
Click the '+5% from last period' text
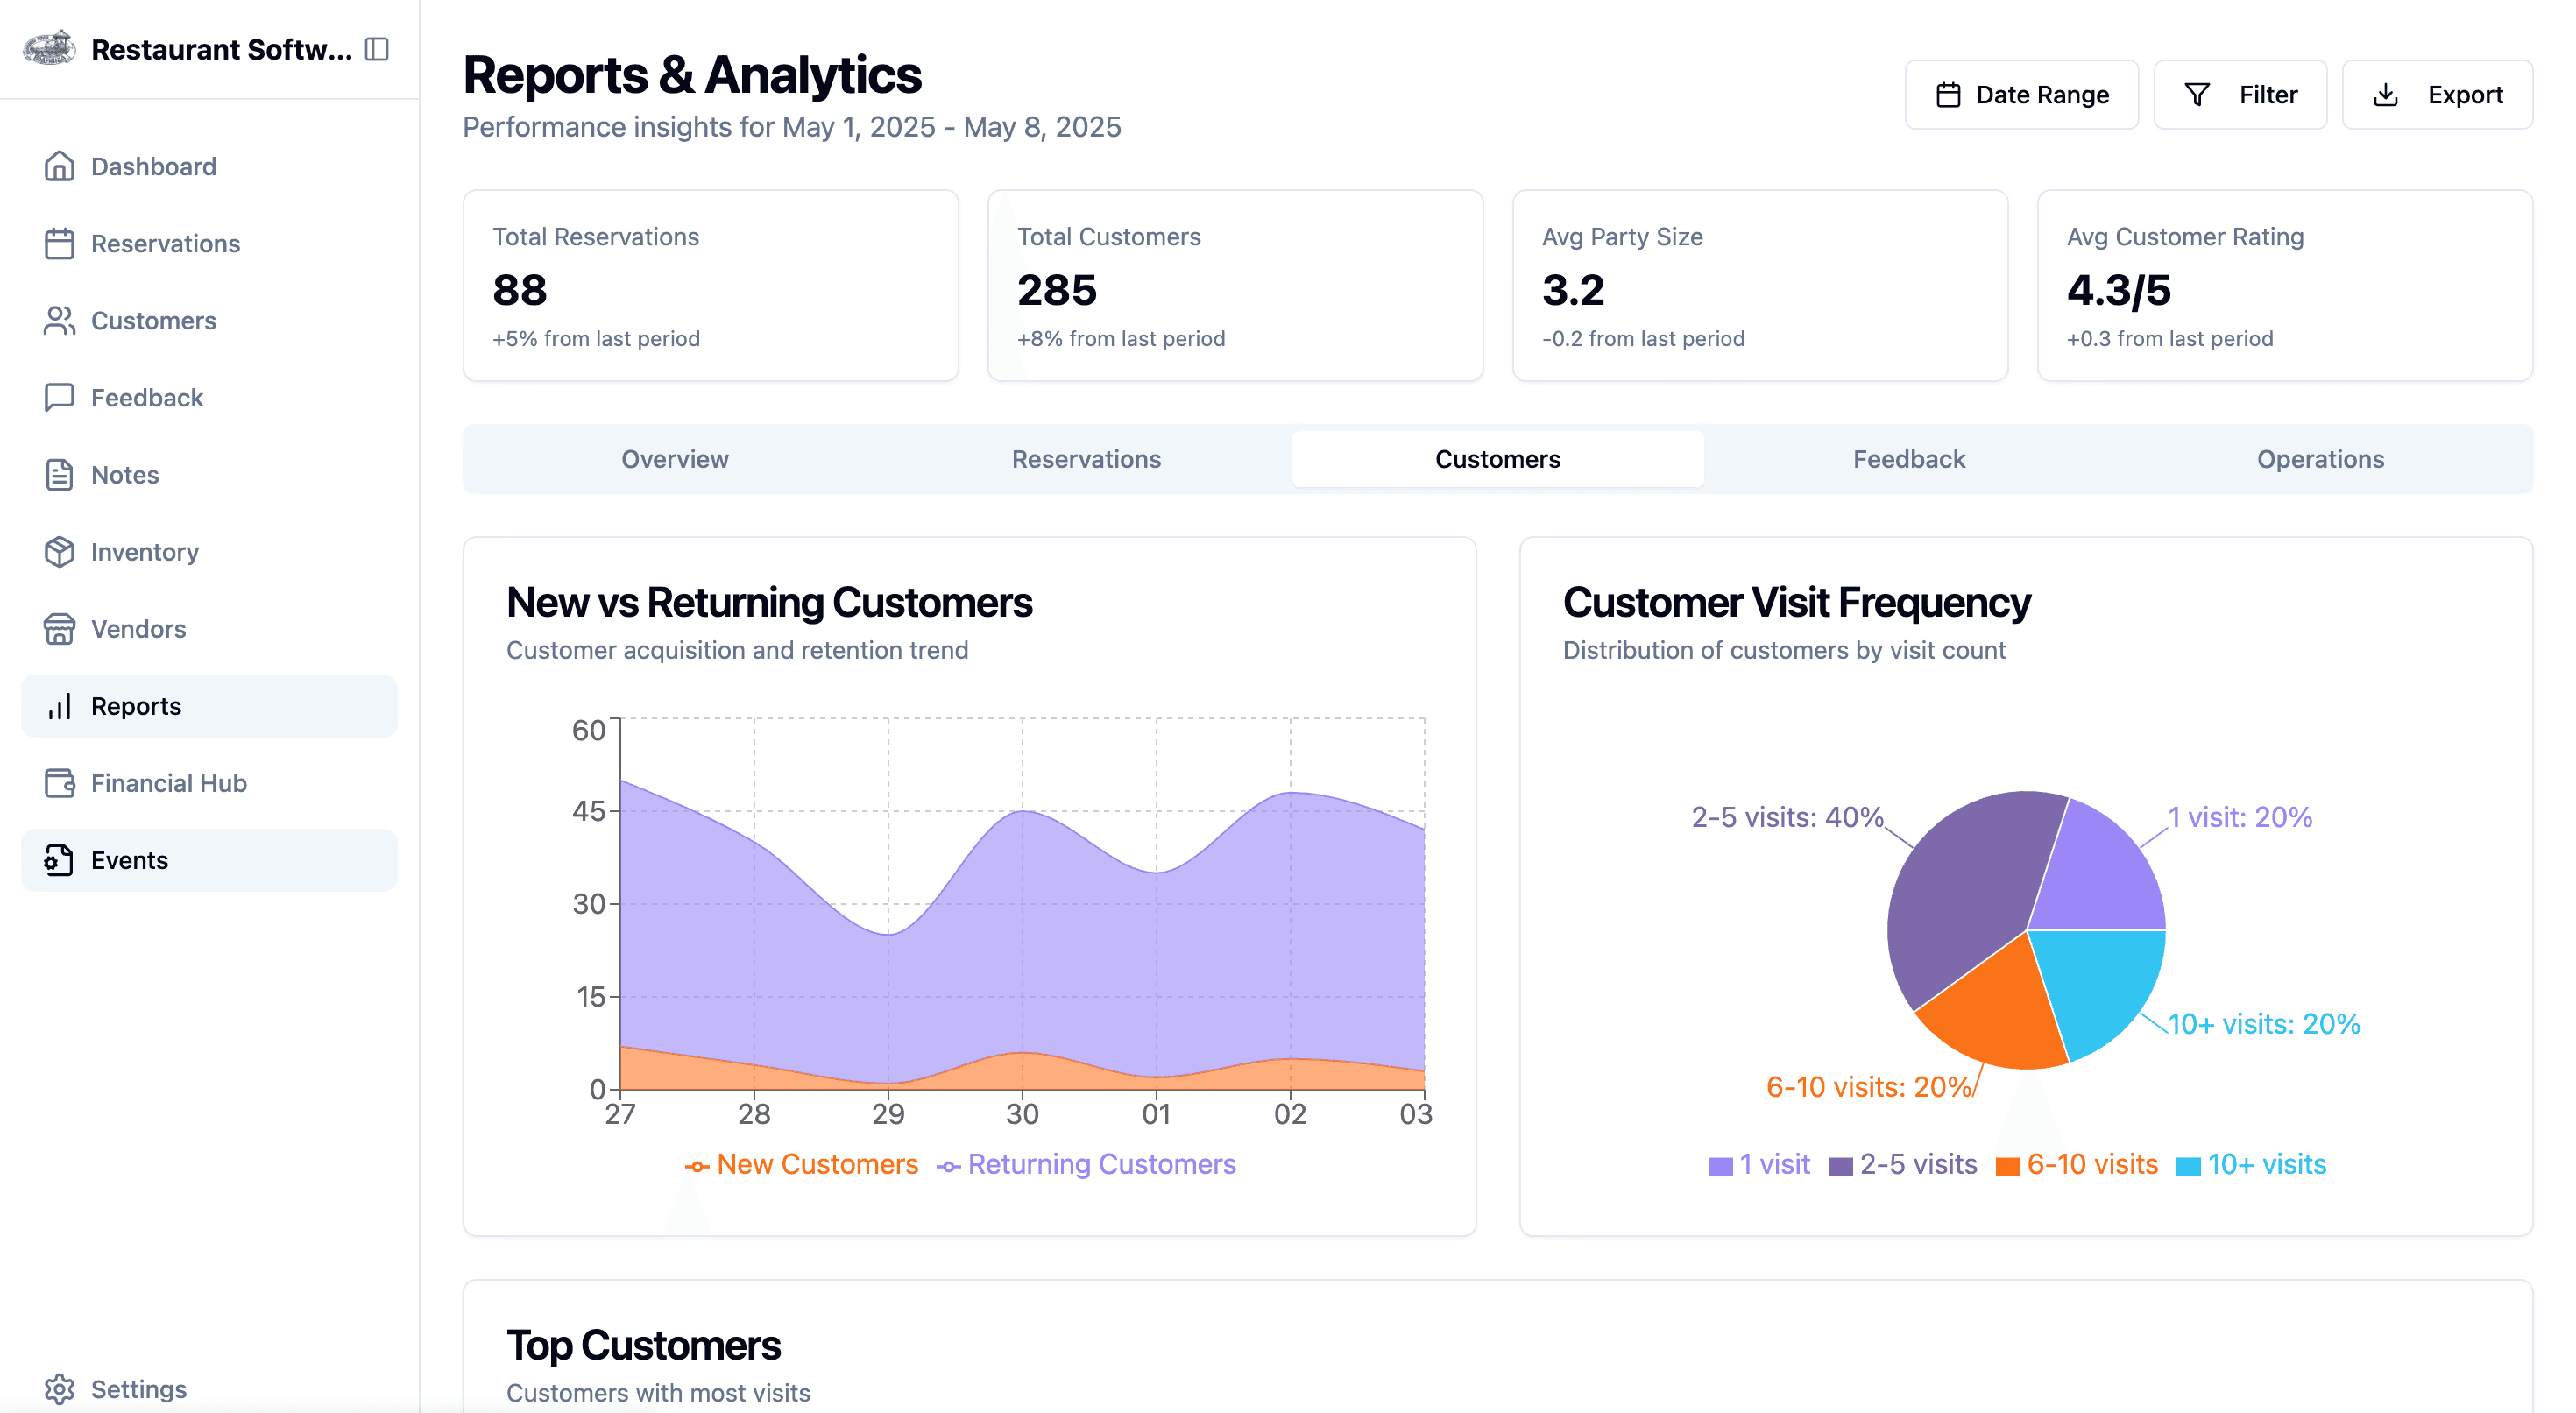pyautogui.click(x=596, y=338)
